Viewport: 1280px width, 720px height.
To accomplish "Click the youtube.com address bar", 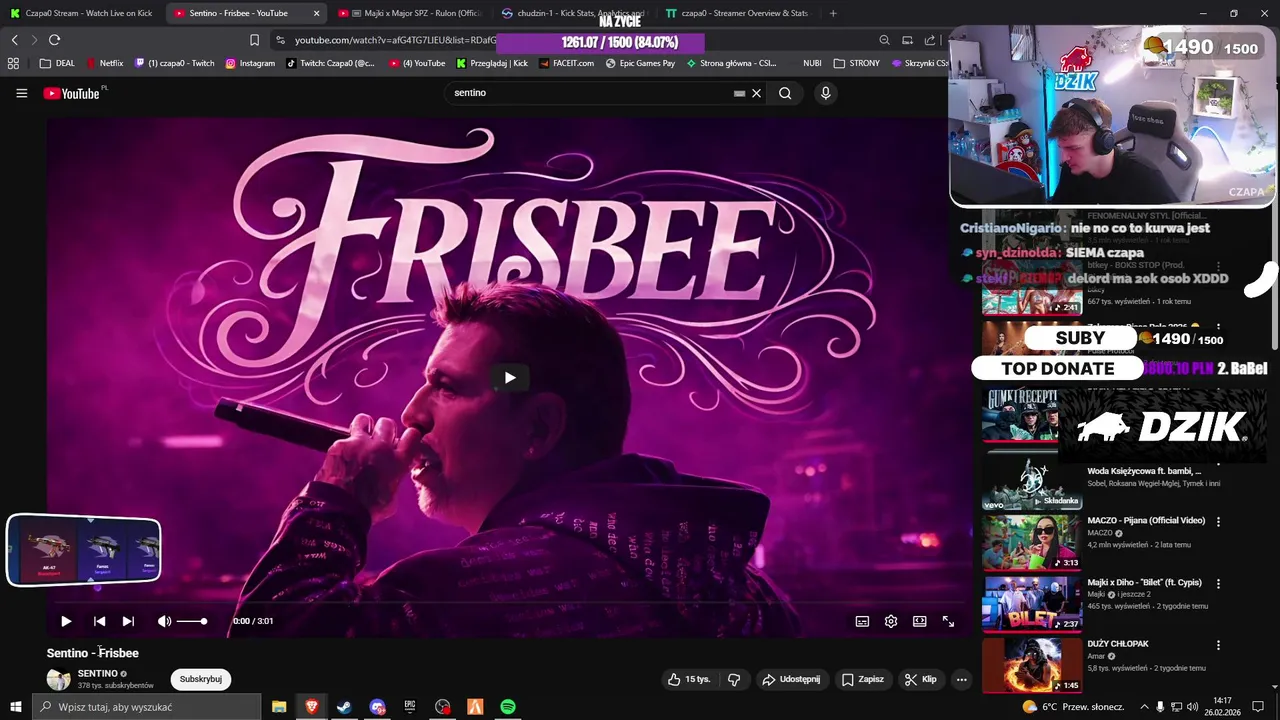I will click(395, 40).
